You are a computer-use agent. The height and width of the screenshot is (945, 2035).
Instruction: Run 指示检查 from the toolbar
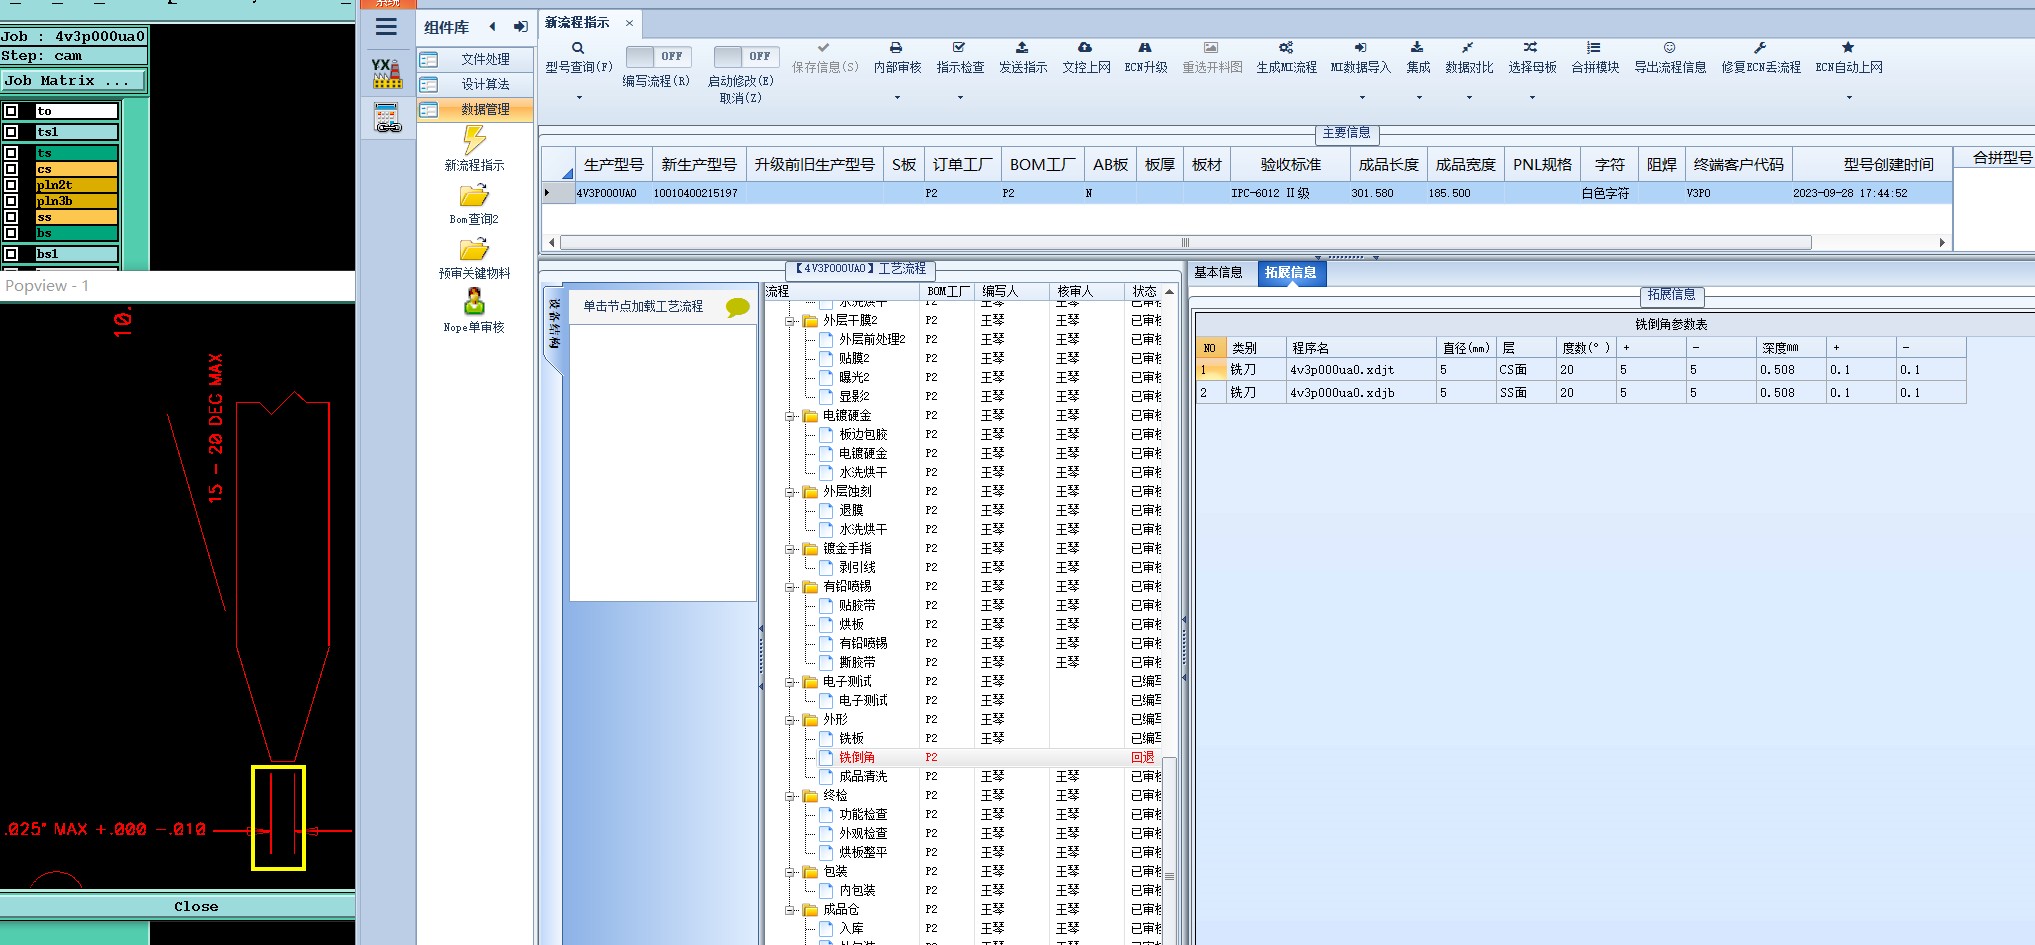tap(960, 57)
